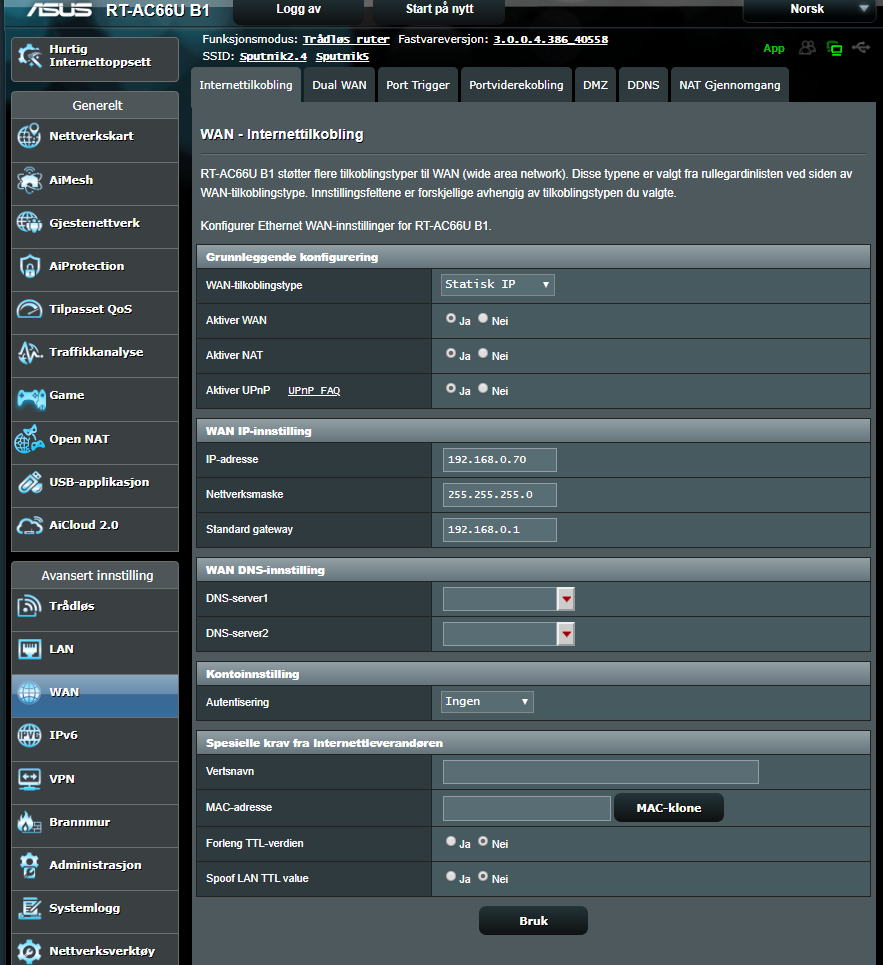
Task: Set Aktiver WAN to Ja
Action: click(x=451, y=319)
